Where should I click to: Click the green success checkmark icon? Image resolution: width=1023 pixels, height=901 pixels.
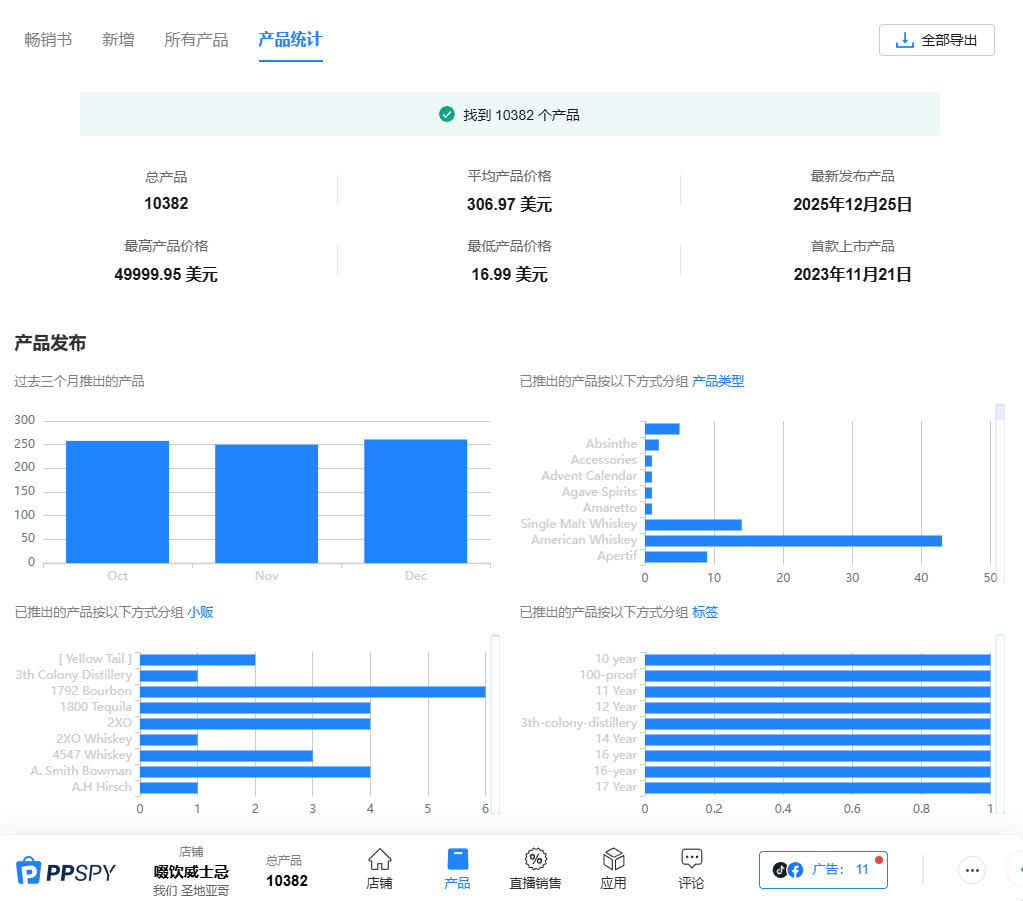coord(447,115)
